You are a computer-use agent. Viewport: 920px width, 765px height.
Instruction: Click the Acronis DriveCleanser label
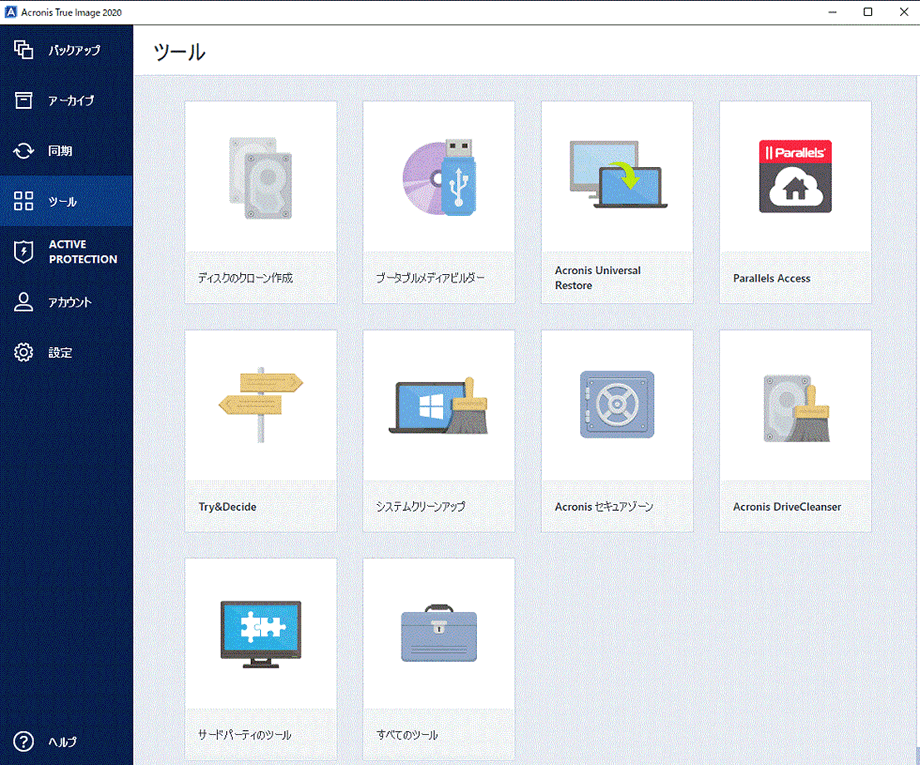(787, 507)
